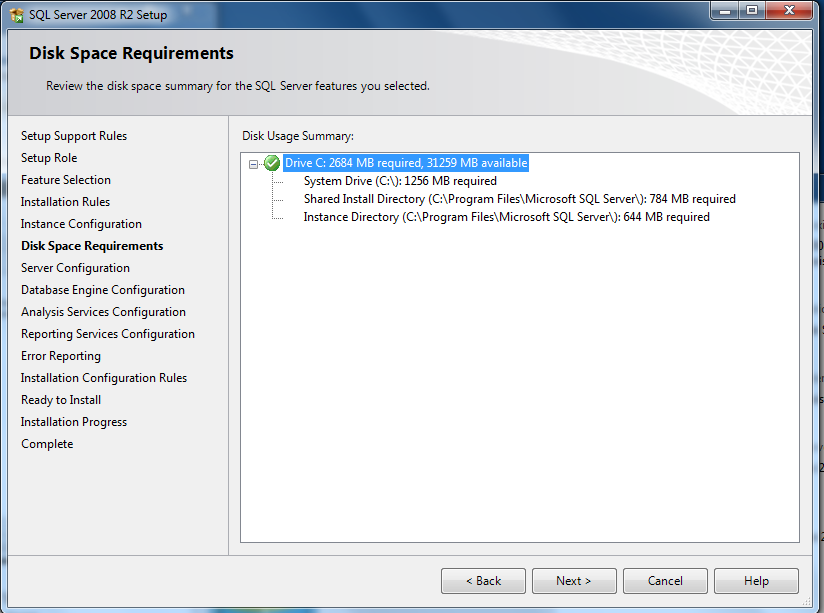Click the Complete step in sidebar
Viewport: 824px width, 613px height.
click(x=47, y=444)
